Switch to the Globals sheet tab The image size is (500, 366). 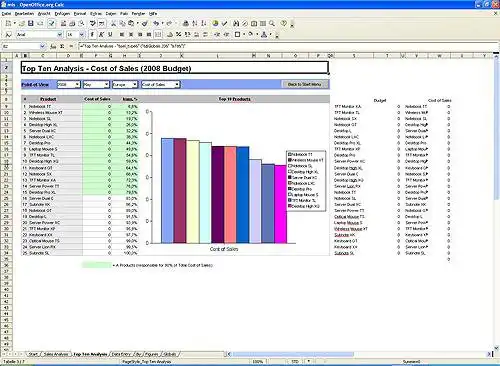(x=170, y=354)
